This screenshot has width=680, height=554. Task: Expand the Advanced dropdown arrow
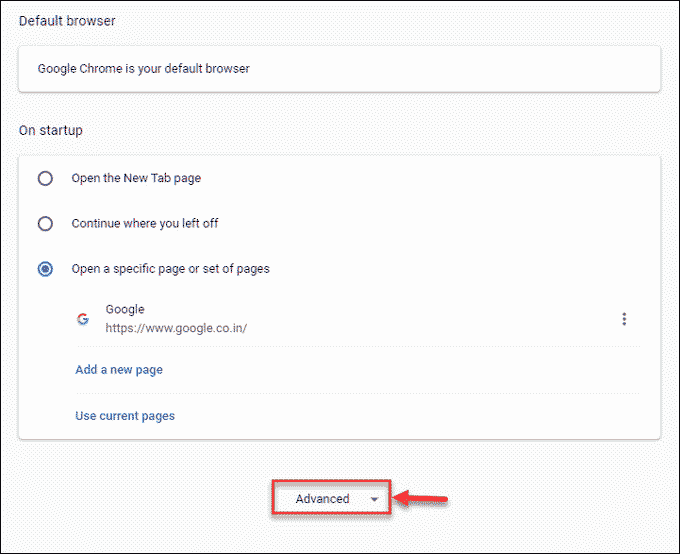pyautogui.click(x=374, y=499)
